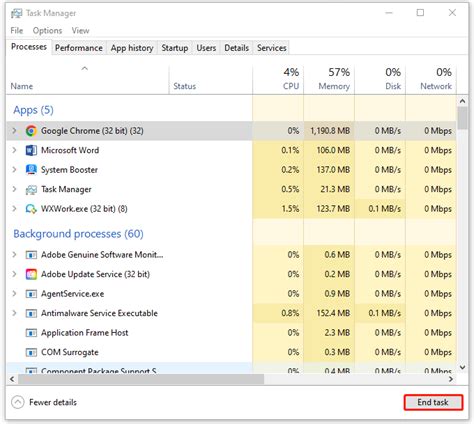Image resolution: width=474 pixels, height=424 pixels.
Task: Expand the AgentService.exe entry
Action: click(14, 294)
